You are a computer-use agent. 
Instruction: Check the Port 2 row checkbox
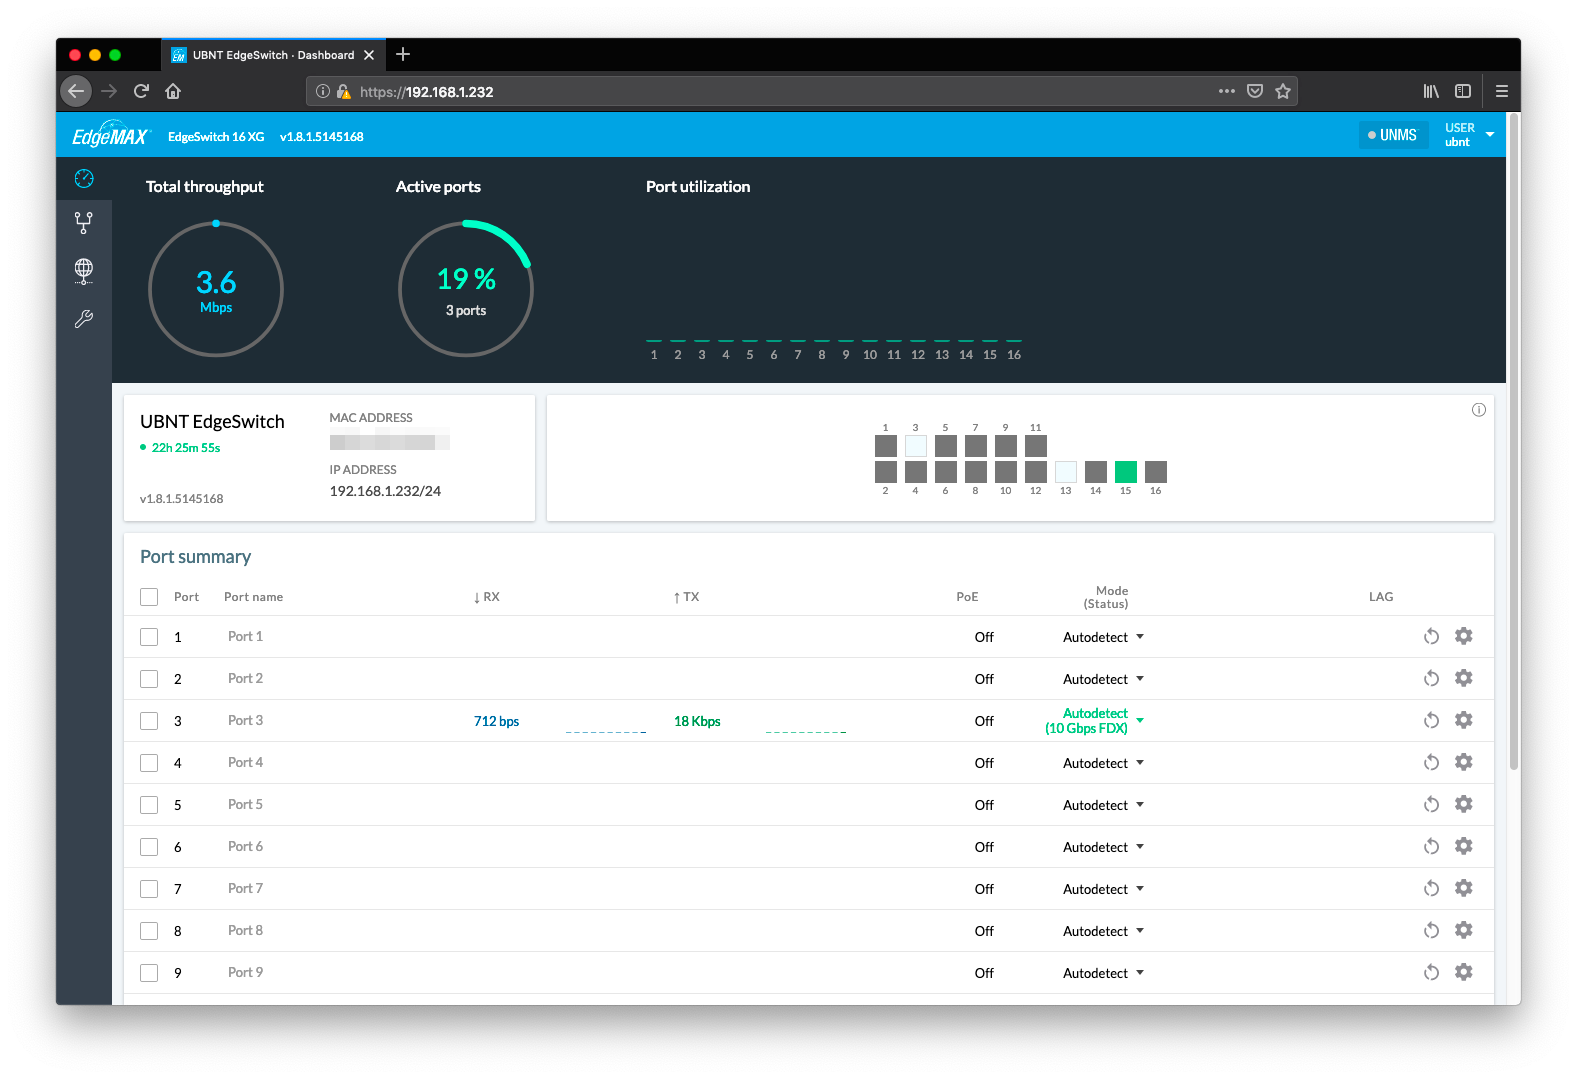149,679
